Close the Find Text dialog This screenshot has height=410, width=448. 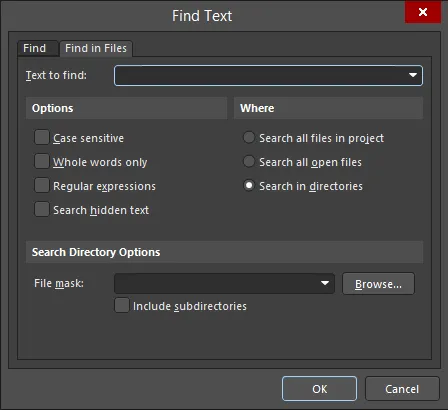[x=423, y=12]
